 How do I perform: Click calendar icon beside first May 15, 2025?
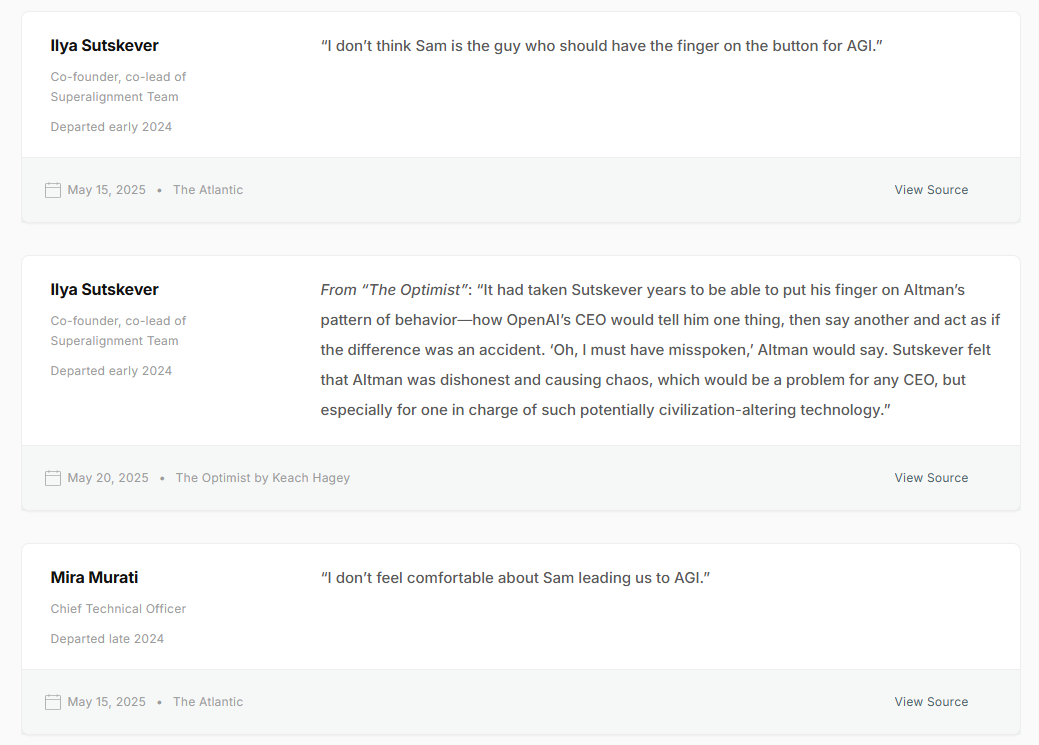pos(53,190)
